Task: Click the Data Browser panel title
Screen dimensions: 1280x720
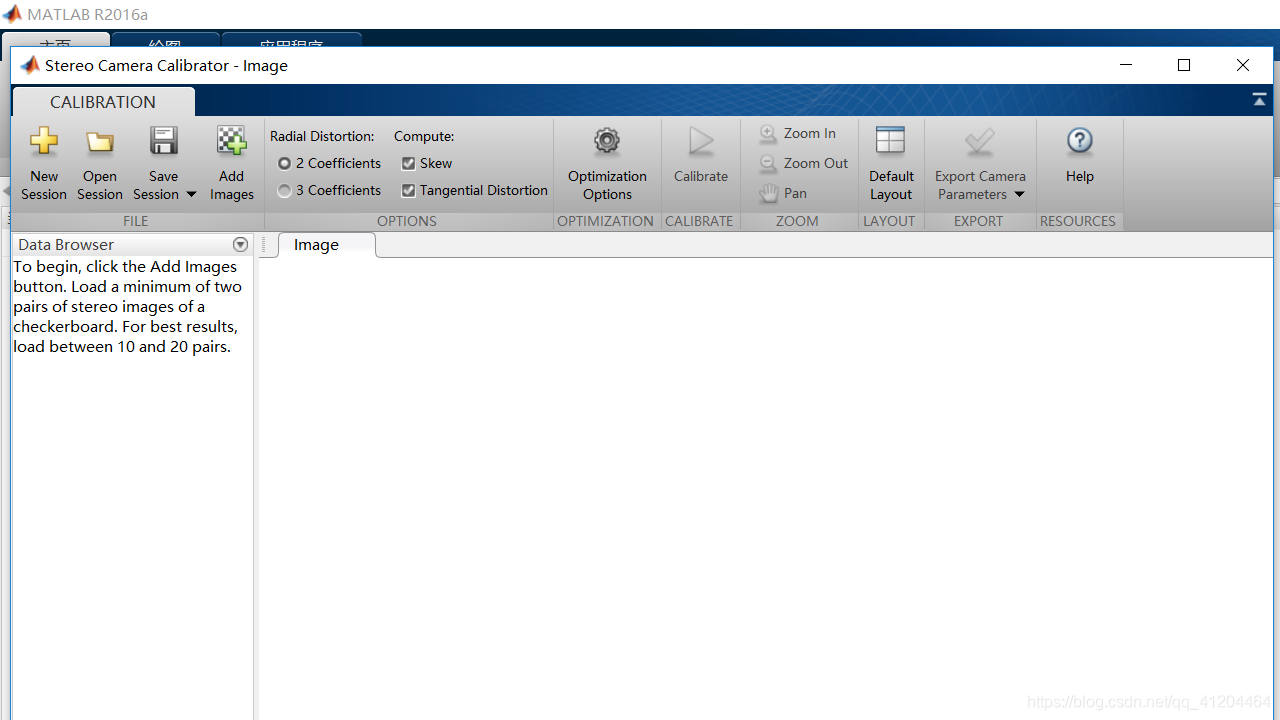Action: click(66, 245)
